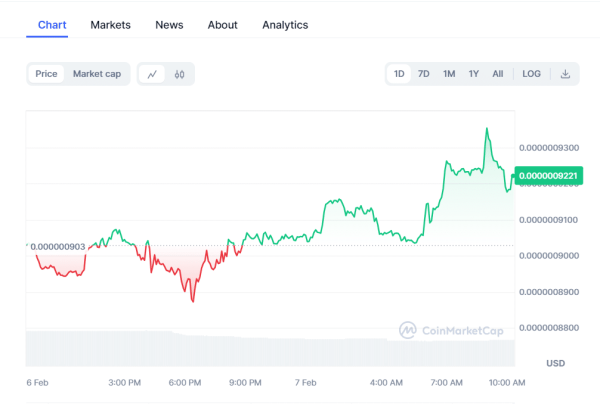Click the 9:00 PM time label
Image resolution: width=600 pixels, height=404 pixels.
[245, 383]
